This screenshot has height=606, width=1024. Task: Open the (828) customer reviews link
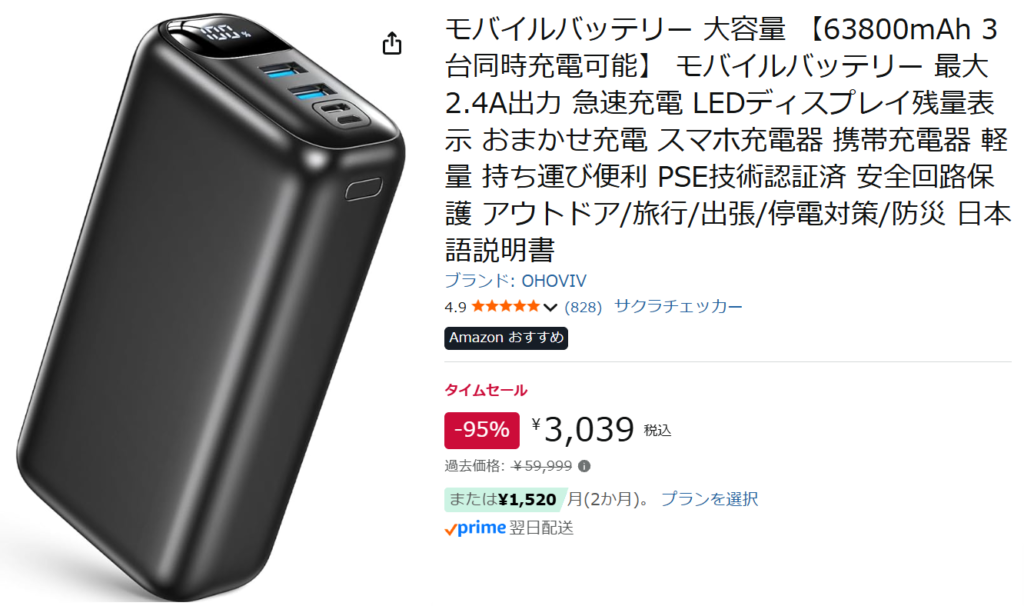coord(583,307)
